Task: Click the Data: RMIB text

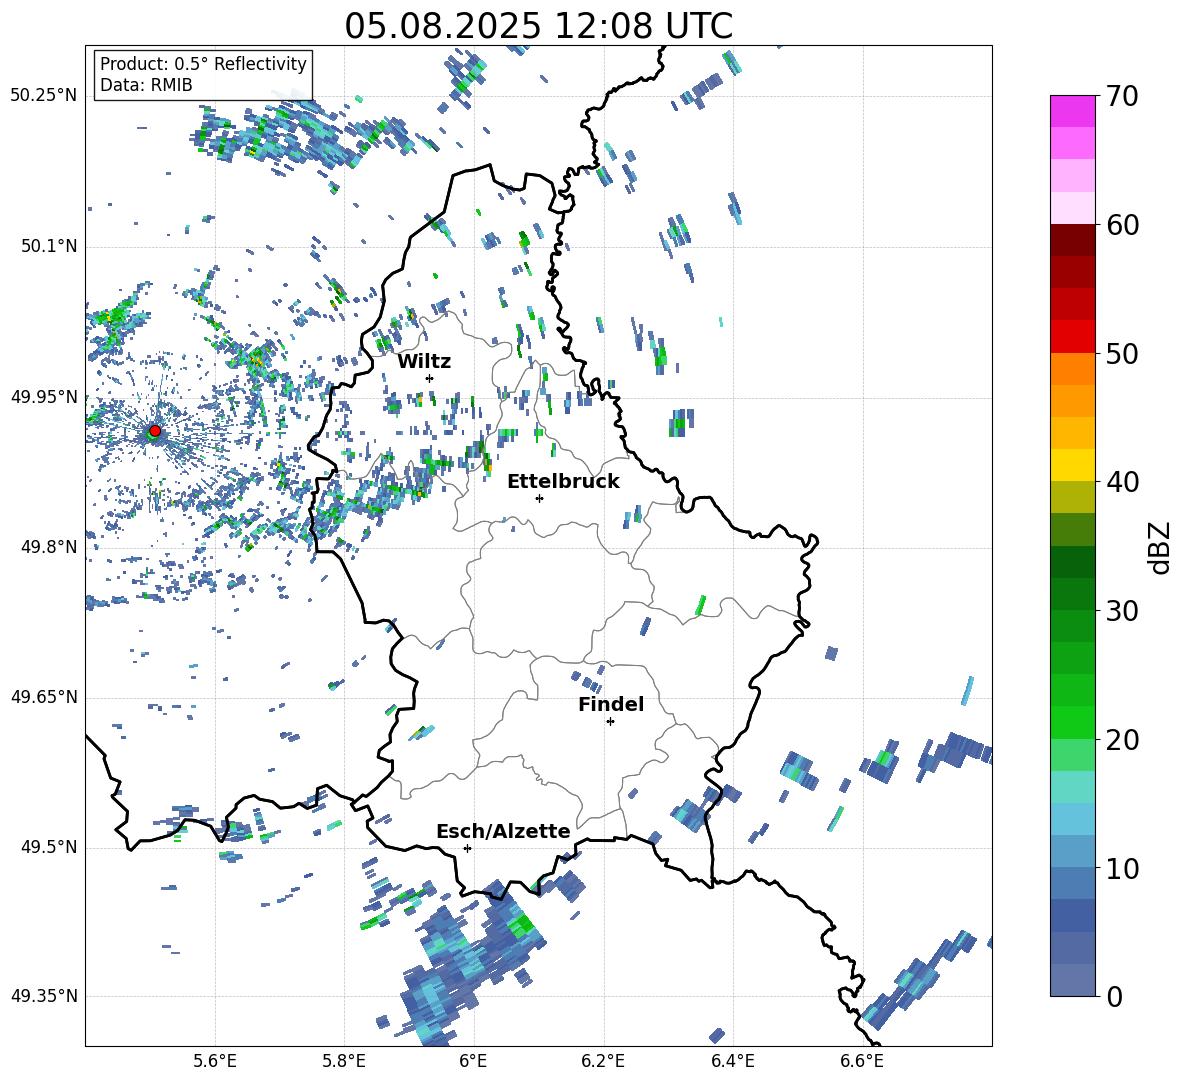Action: pos(146,85)
